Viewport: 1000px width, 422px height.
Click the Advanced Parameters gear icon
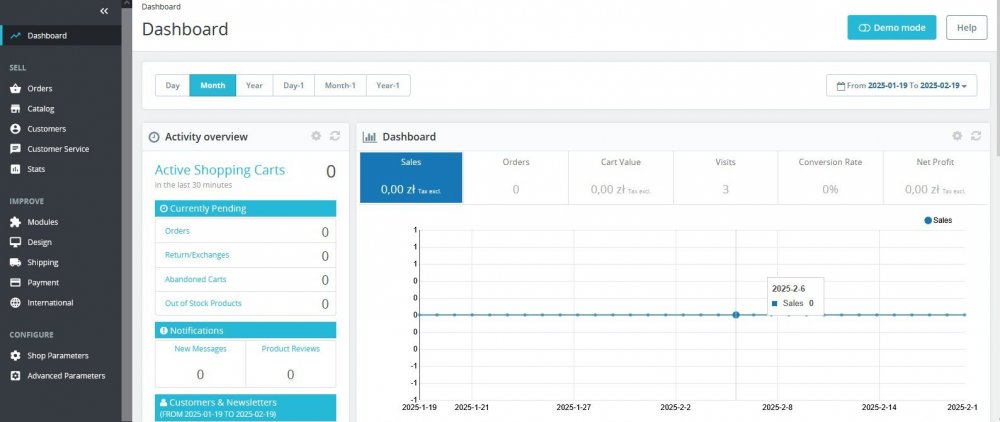[15, 375]
